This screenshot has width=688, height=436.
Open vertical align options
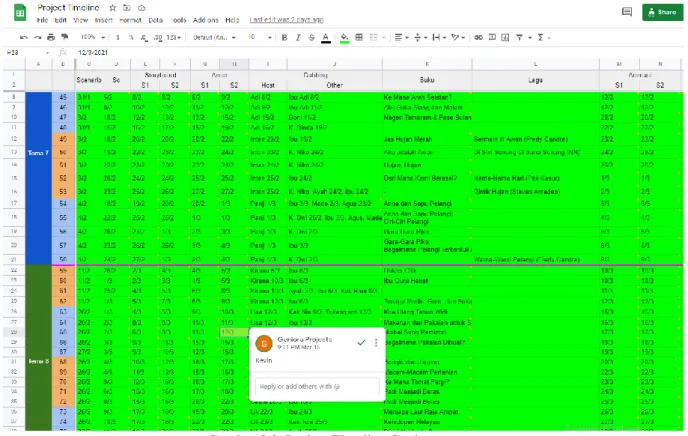(420, 38)
